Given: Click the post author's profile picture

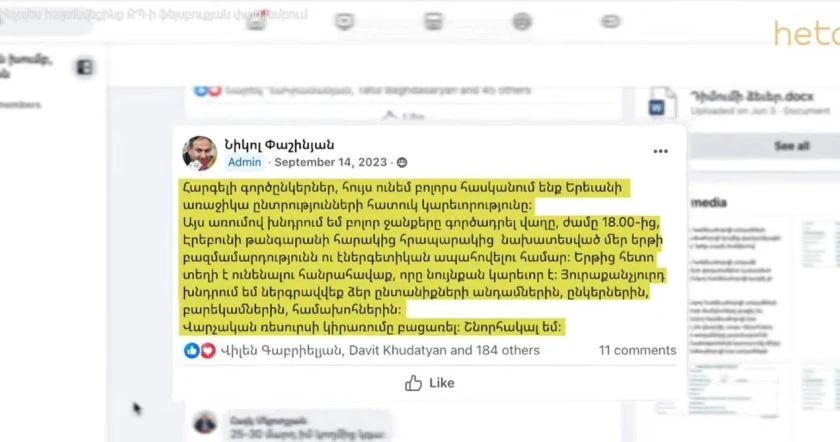Looking at the screenshot, I should point(199,153).
